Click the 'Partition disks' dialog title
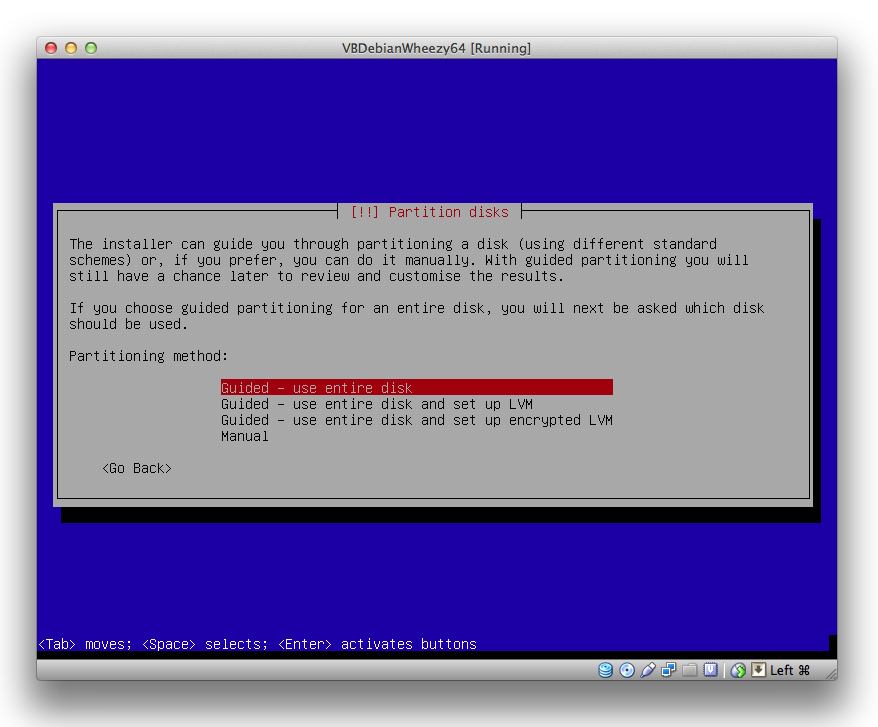Screen dimensions: 878x727 [x=430, y=212]
